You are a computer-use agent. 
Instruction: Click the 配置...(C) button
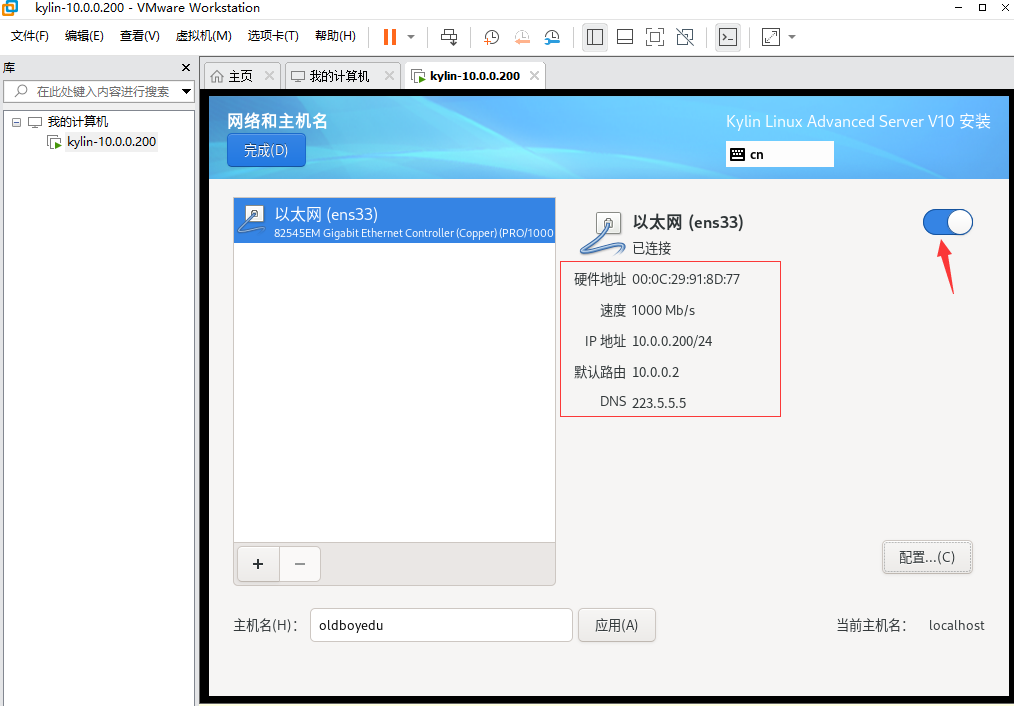927,557
